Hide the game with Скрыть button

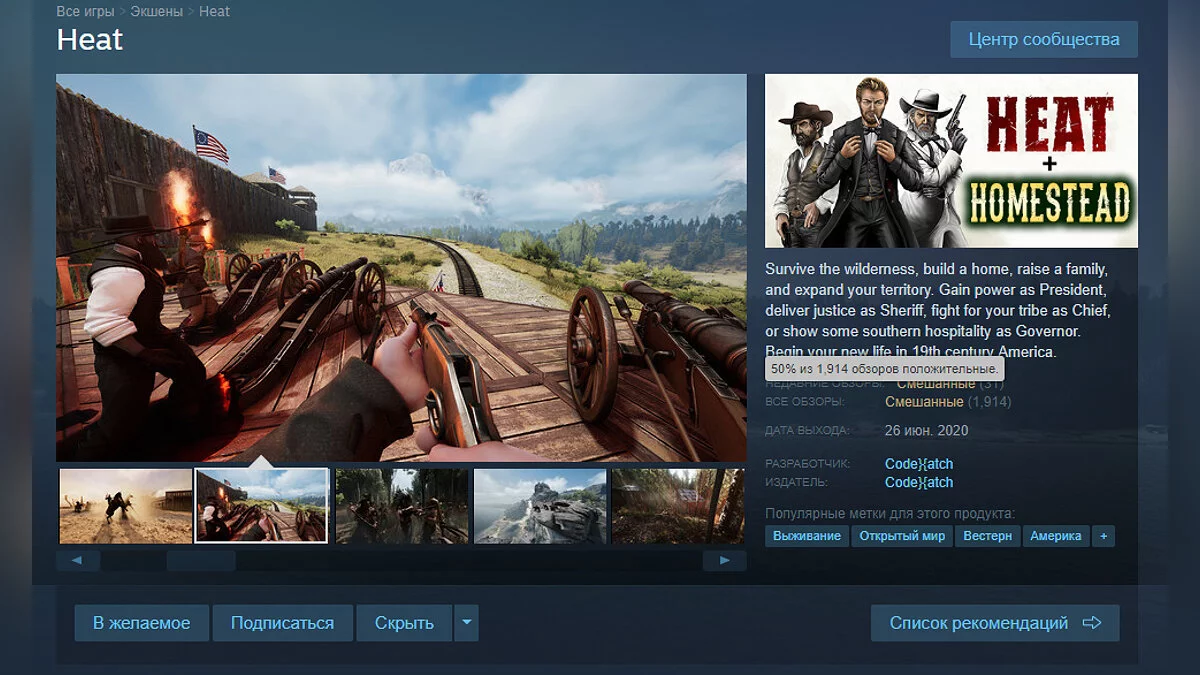click(404, 623)
